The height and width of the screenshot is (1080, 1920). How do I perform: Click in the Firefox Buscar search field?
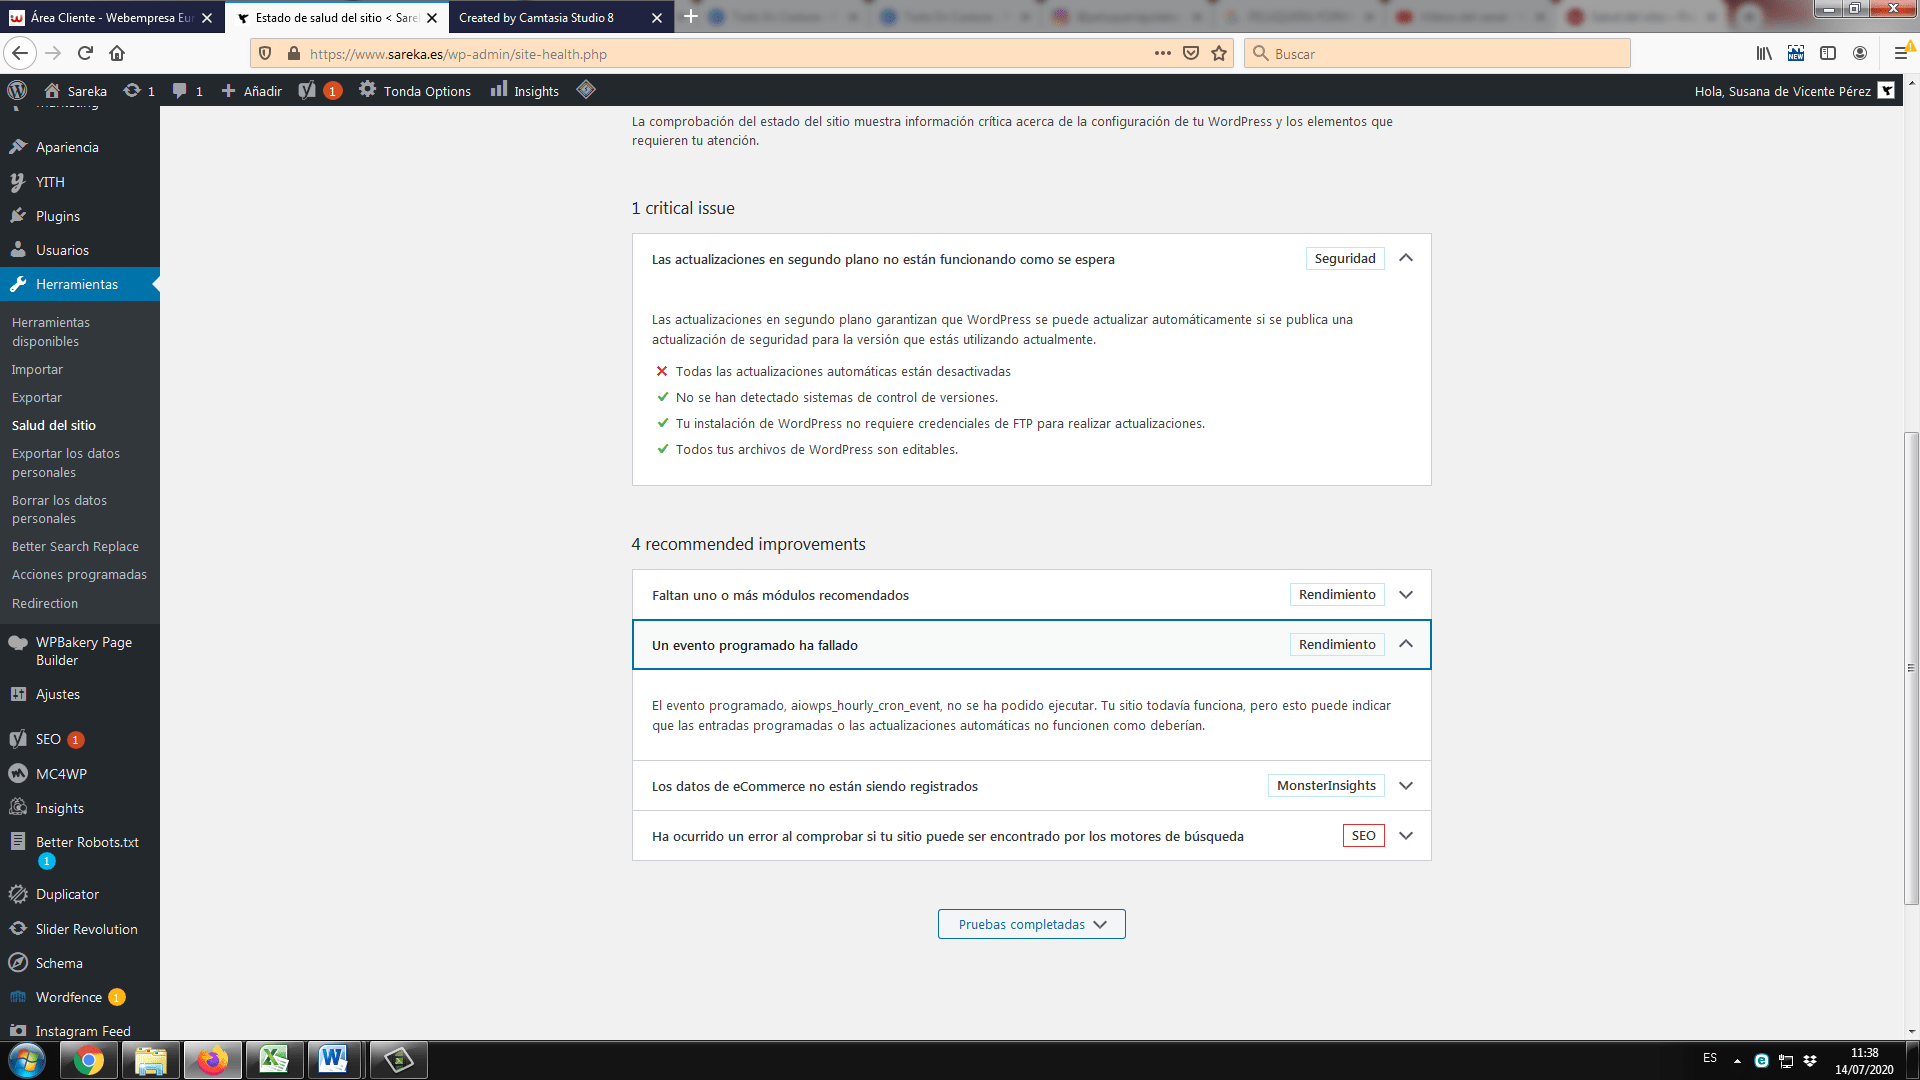(1437, 53)
